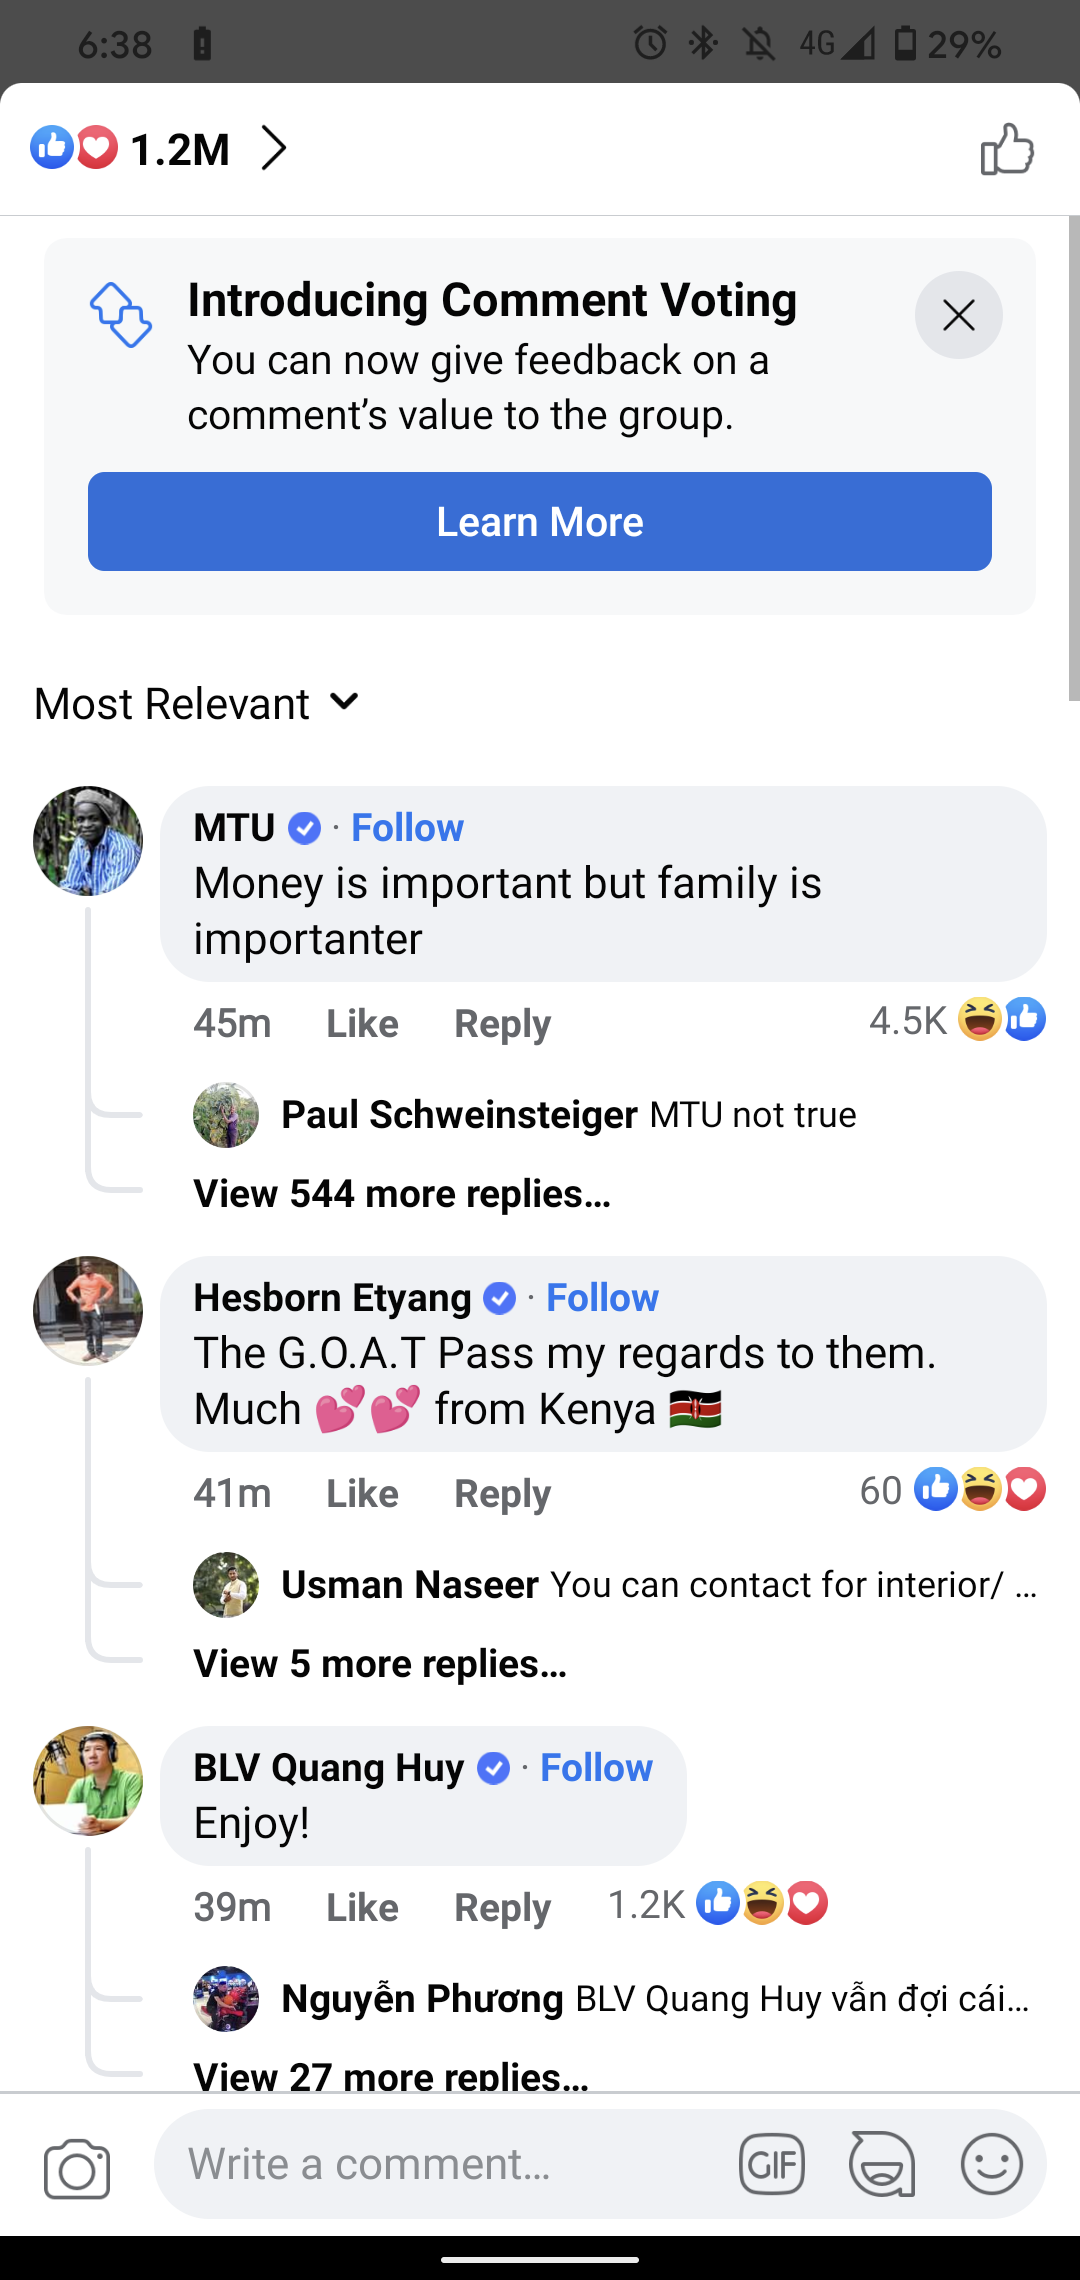Viewport: 1080px width, 2280px height.
Task: View reactions on BLV Quang Huy's comment
Action: [718, 1905]
